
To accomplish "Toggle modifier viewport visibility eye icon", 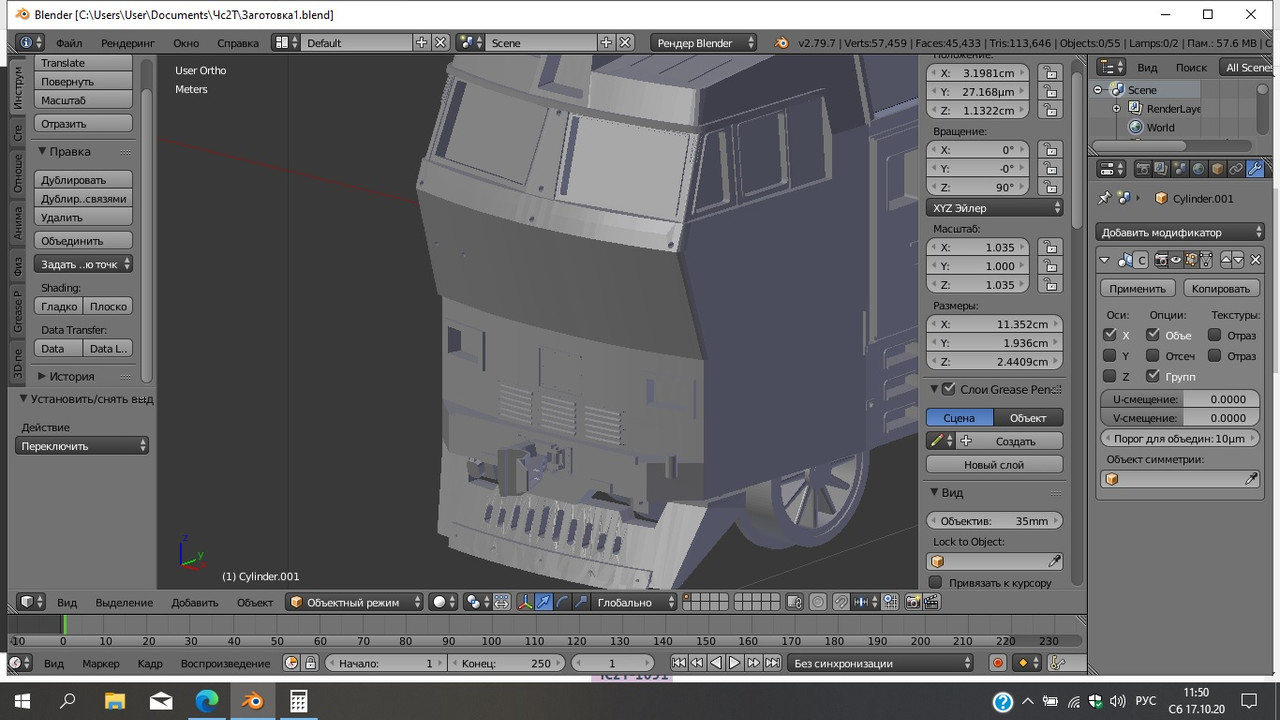I will click(1176, 260).
